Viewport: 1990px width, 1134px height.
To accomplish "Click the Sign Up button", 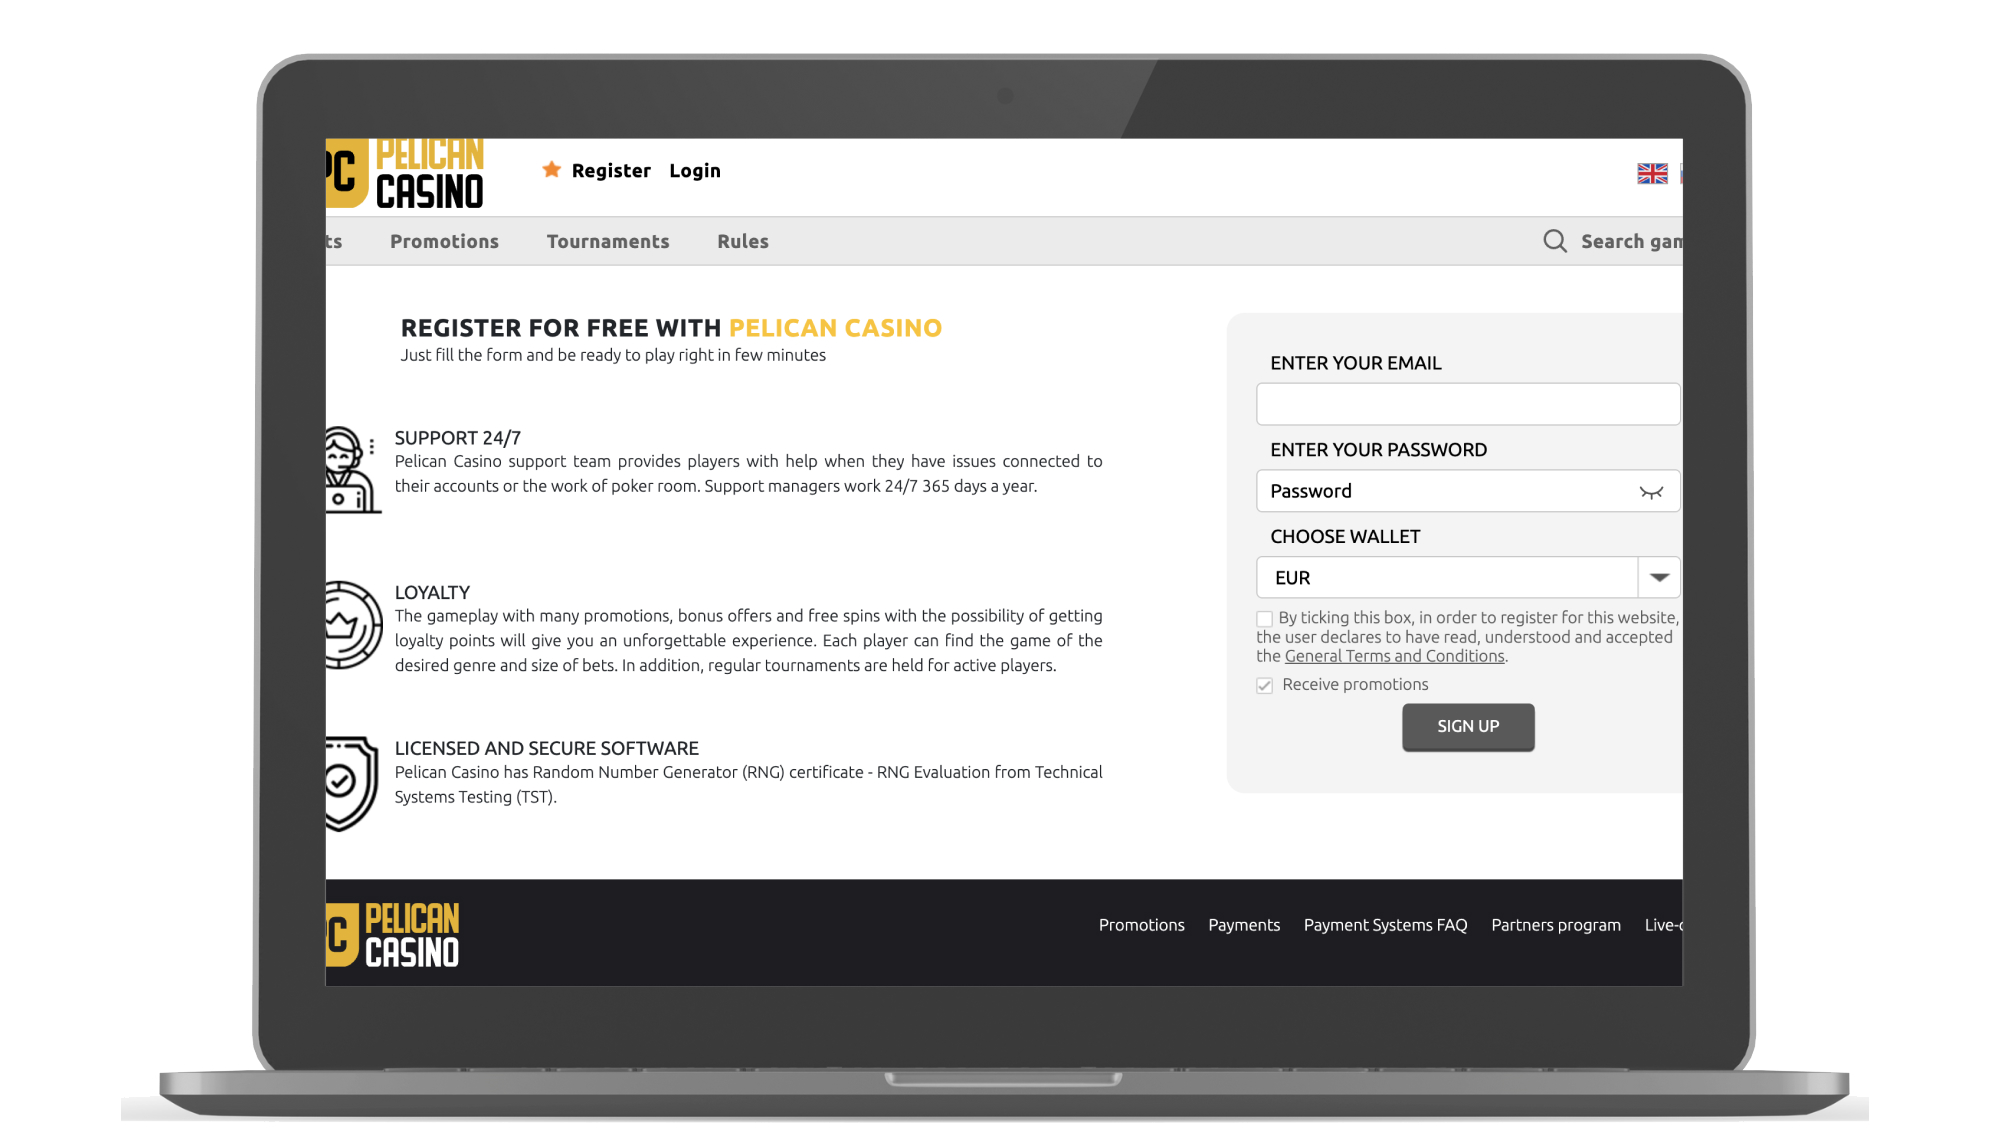I will tap(1468, 727).
